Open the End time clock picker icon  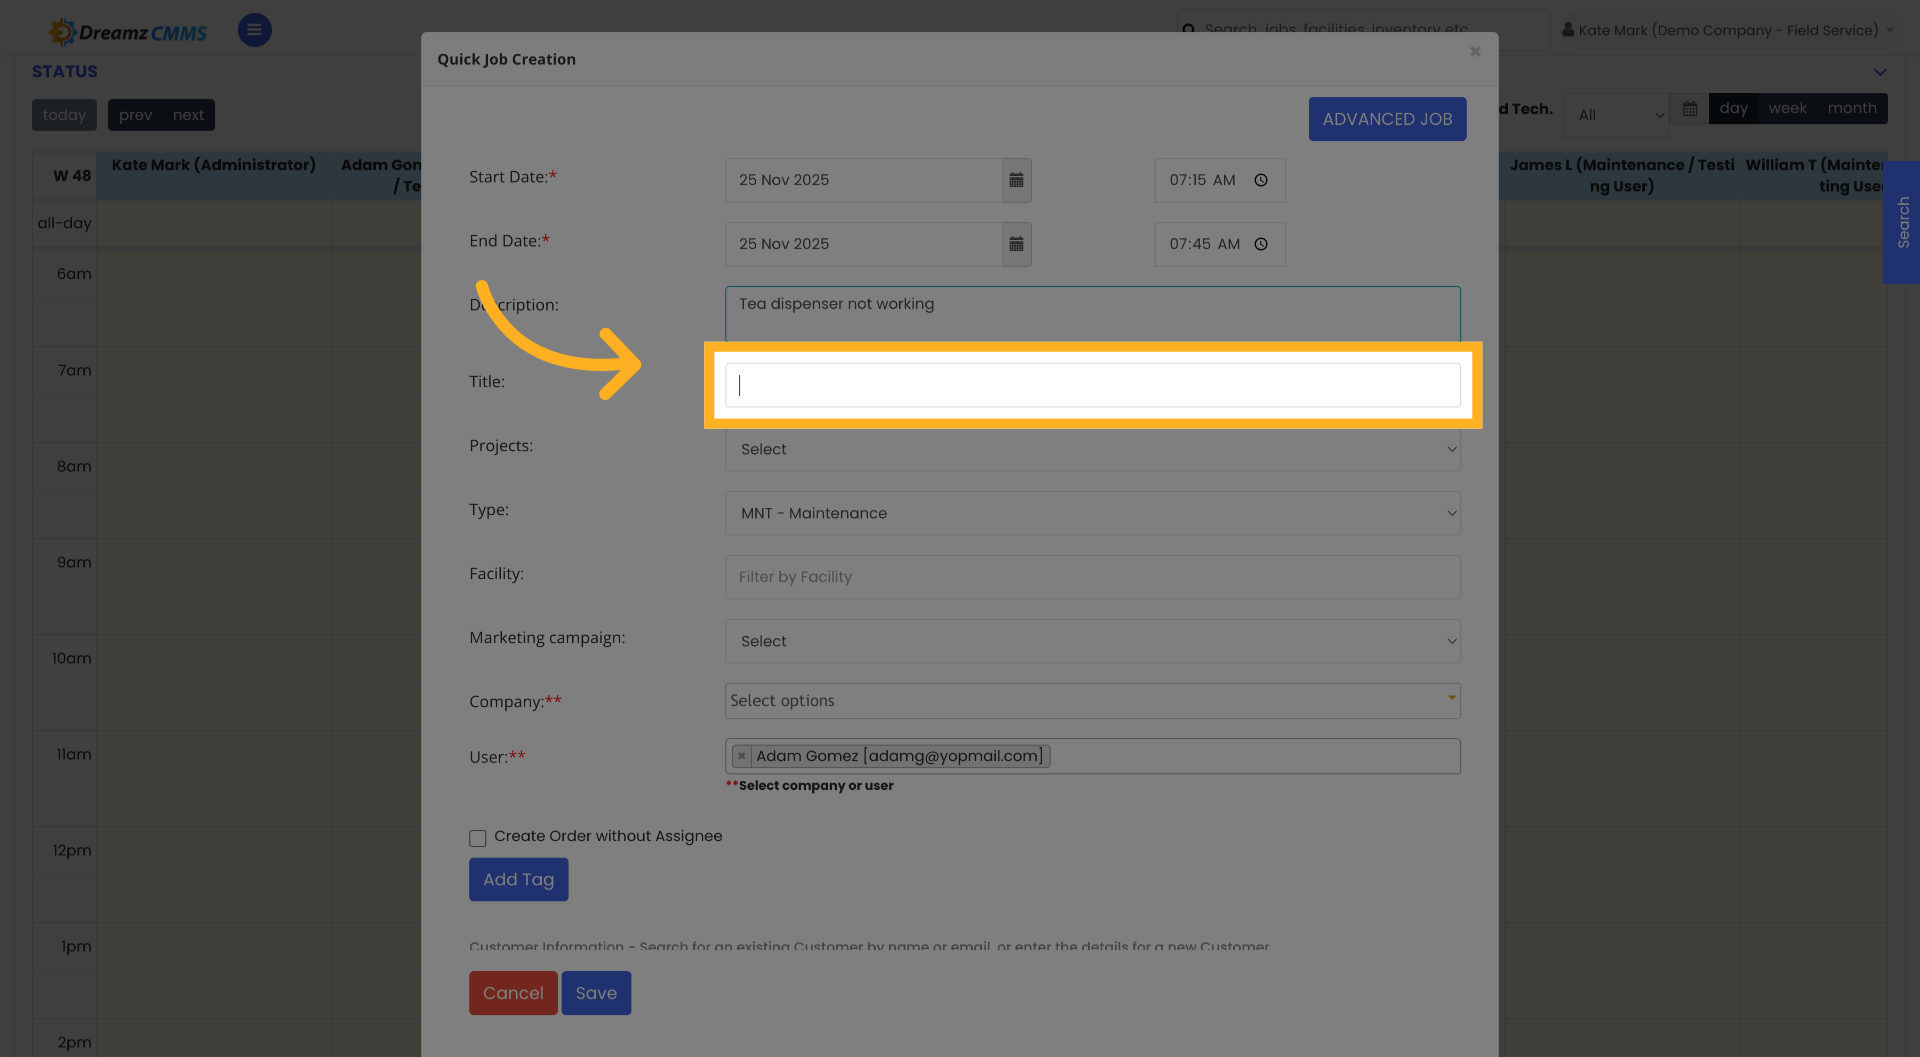pos(1261,244)
